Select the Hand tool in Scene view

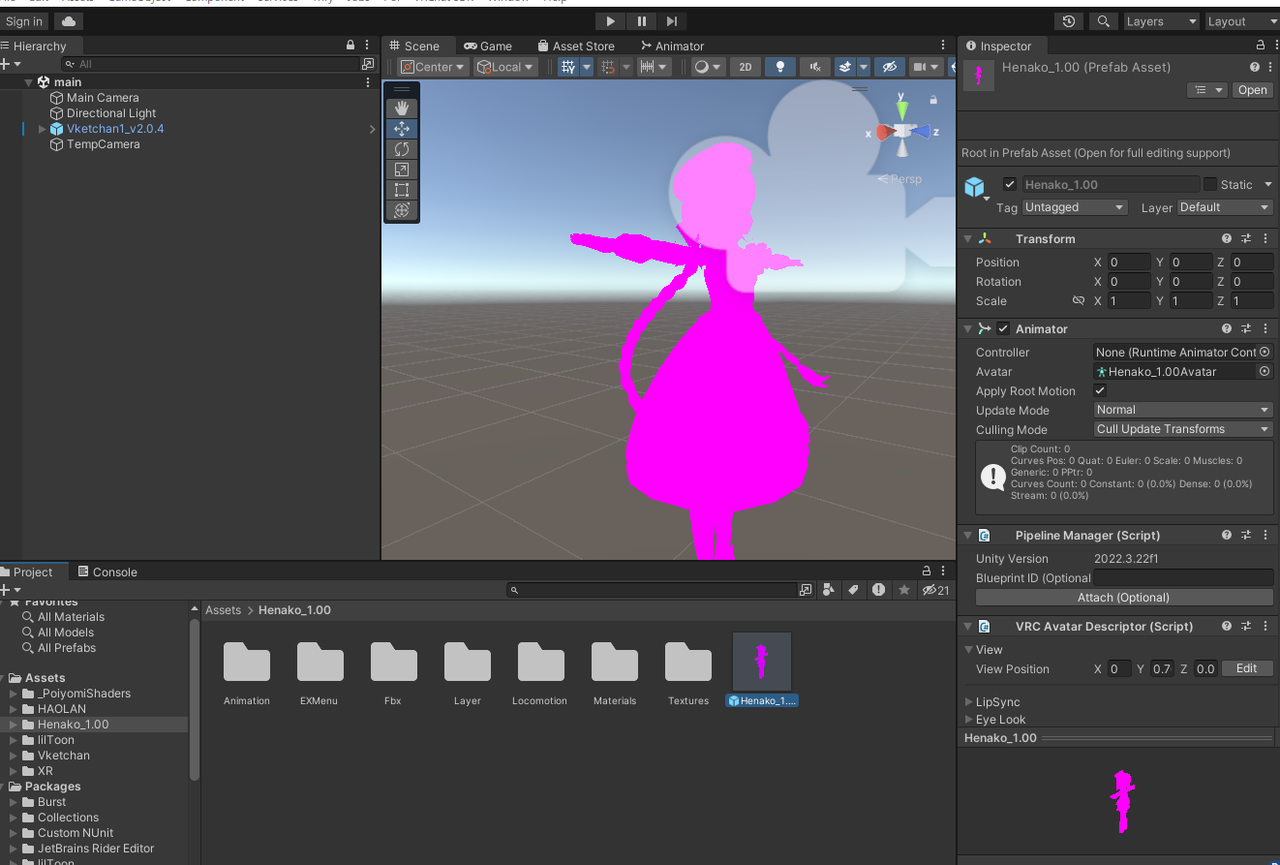pos(402,108)
